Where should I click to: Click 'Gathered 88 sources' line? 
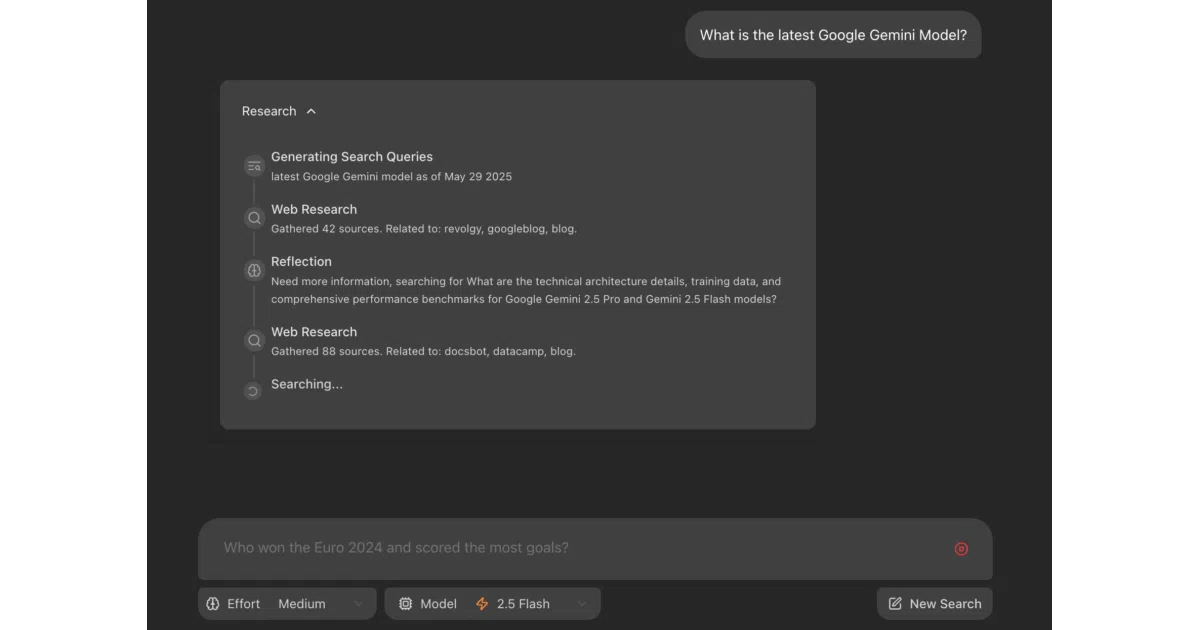tap(423, 352)
